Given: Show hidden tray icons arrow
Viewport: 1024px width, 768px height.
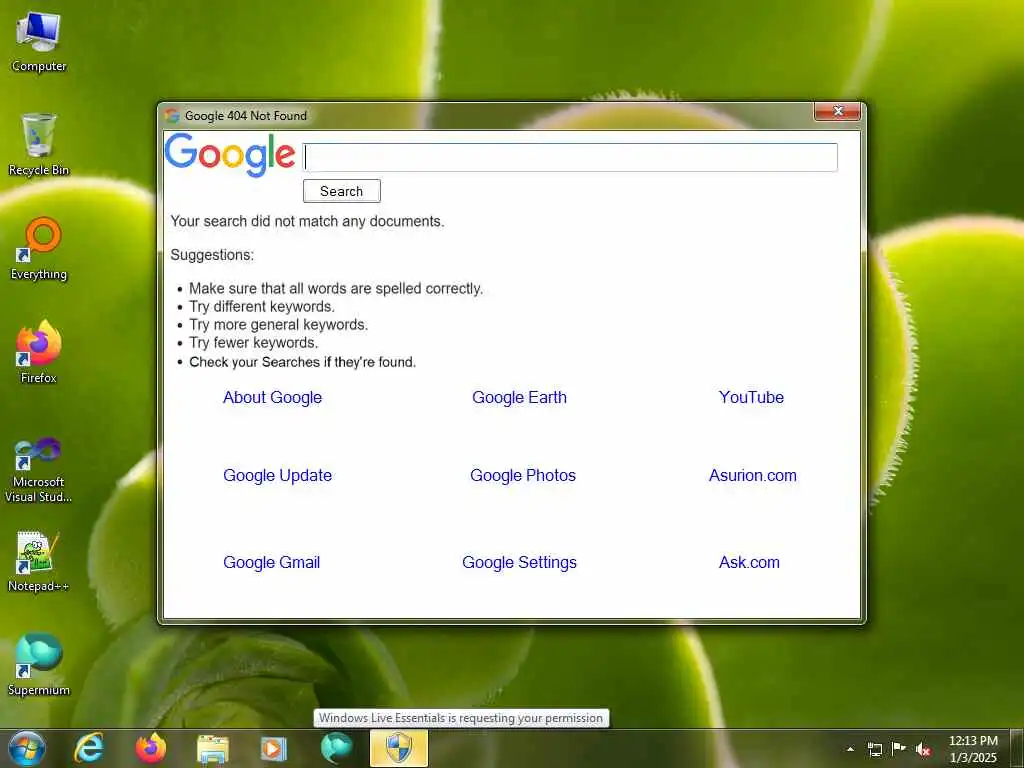Looking at the screenshot, I should (x=850, y=749).
